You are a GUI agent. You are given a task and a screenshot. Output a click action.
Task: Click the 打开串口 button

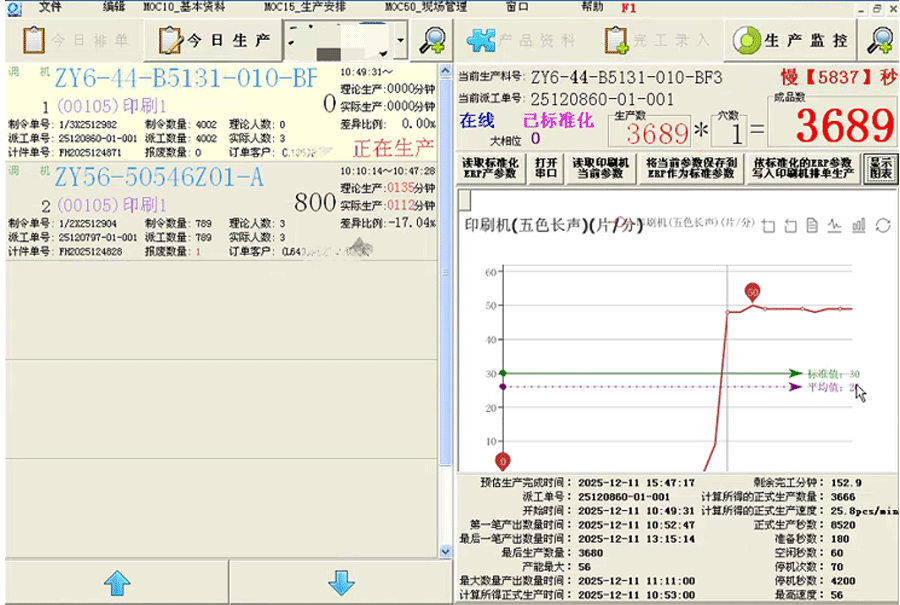point(546,167)
